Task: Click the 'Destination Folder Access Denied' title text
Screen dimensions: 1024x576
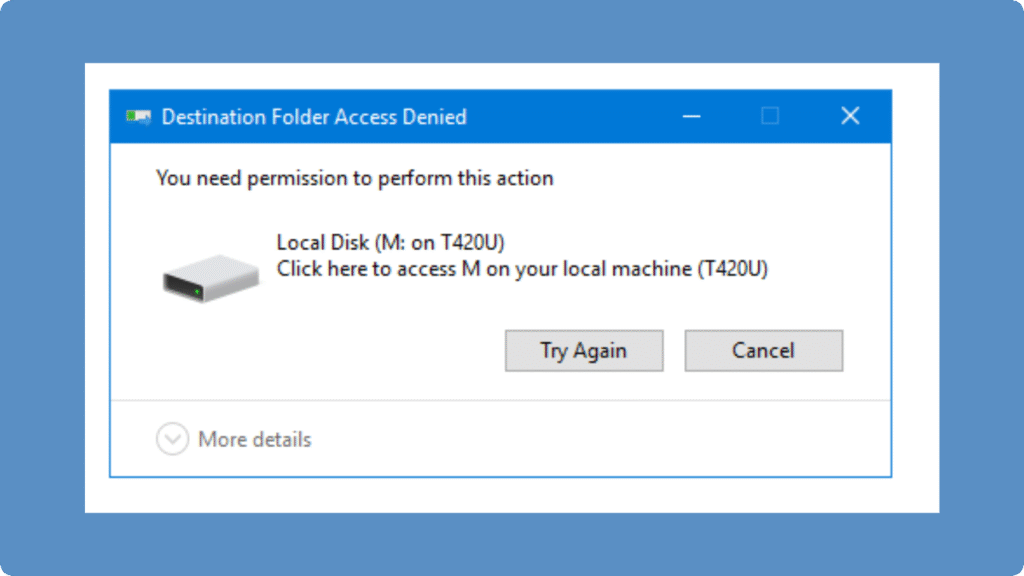Action: coord(314,117)
